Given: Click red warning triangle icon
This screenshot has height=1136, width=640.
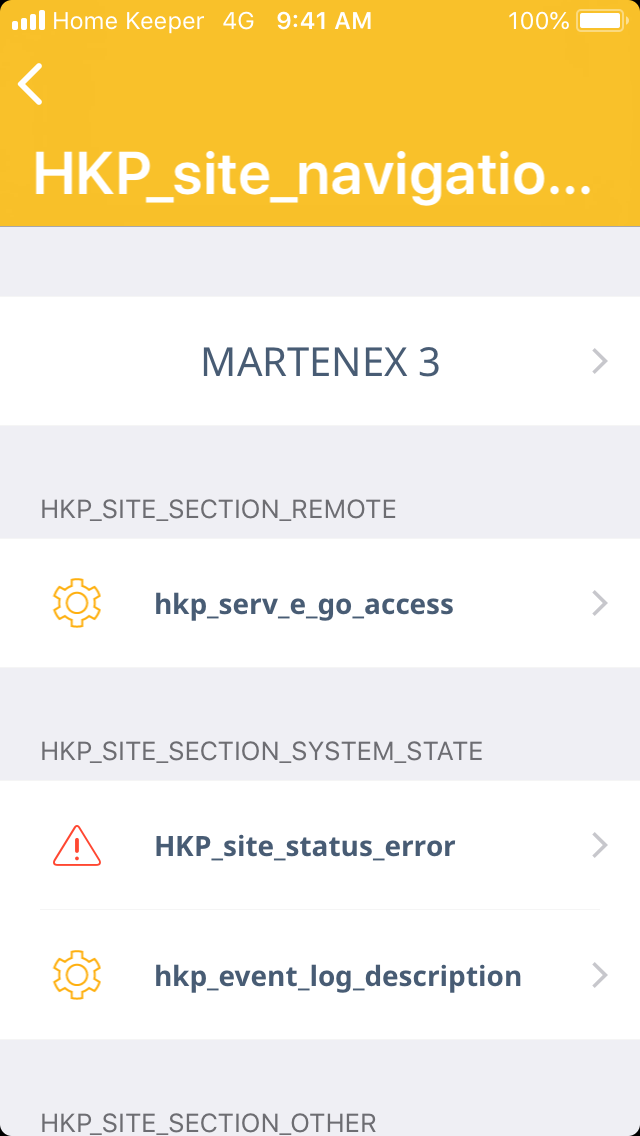Looking at the screenshot, I should pyautogui.click(x=77, y=846).
